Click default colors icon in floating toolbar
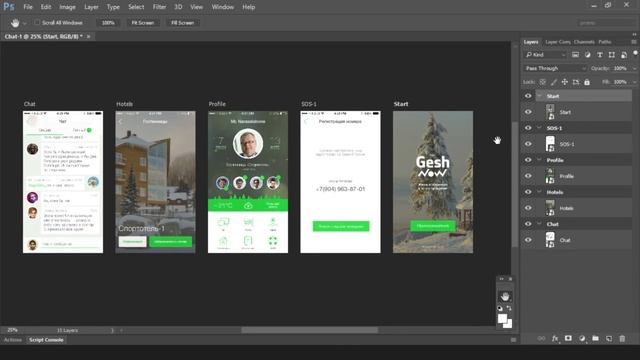The height and width of the screenshot is (360, 640). [x=500, y=308]
